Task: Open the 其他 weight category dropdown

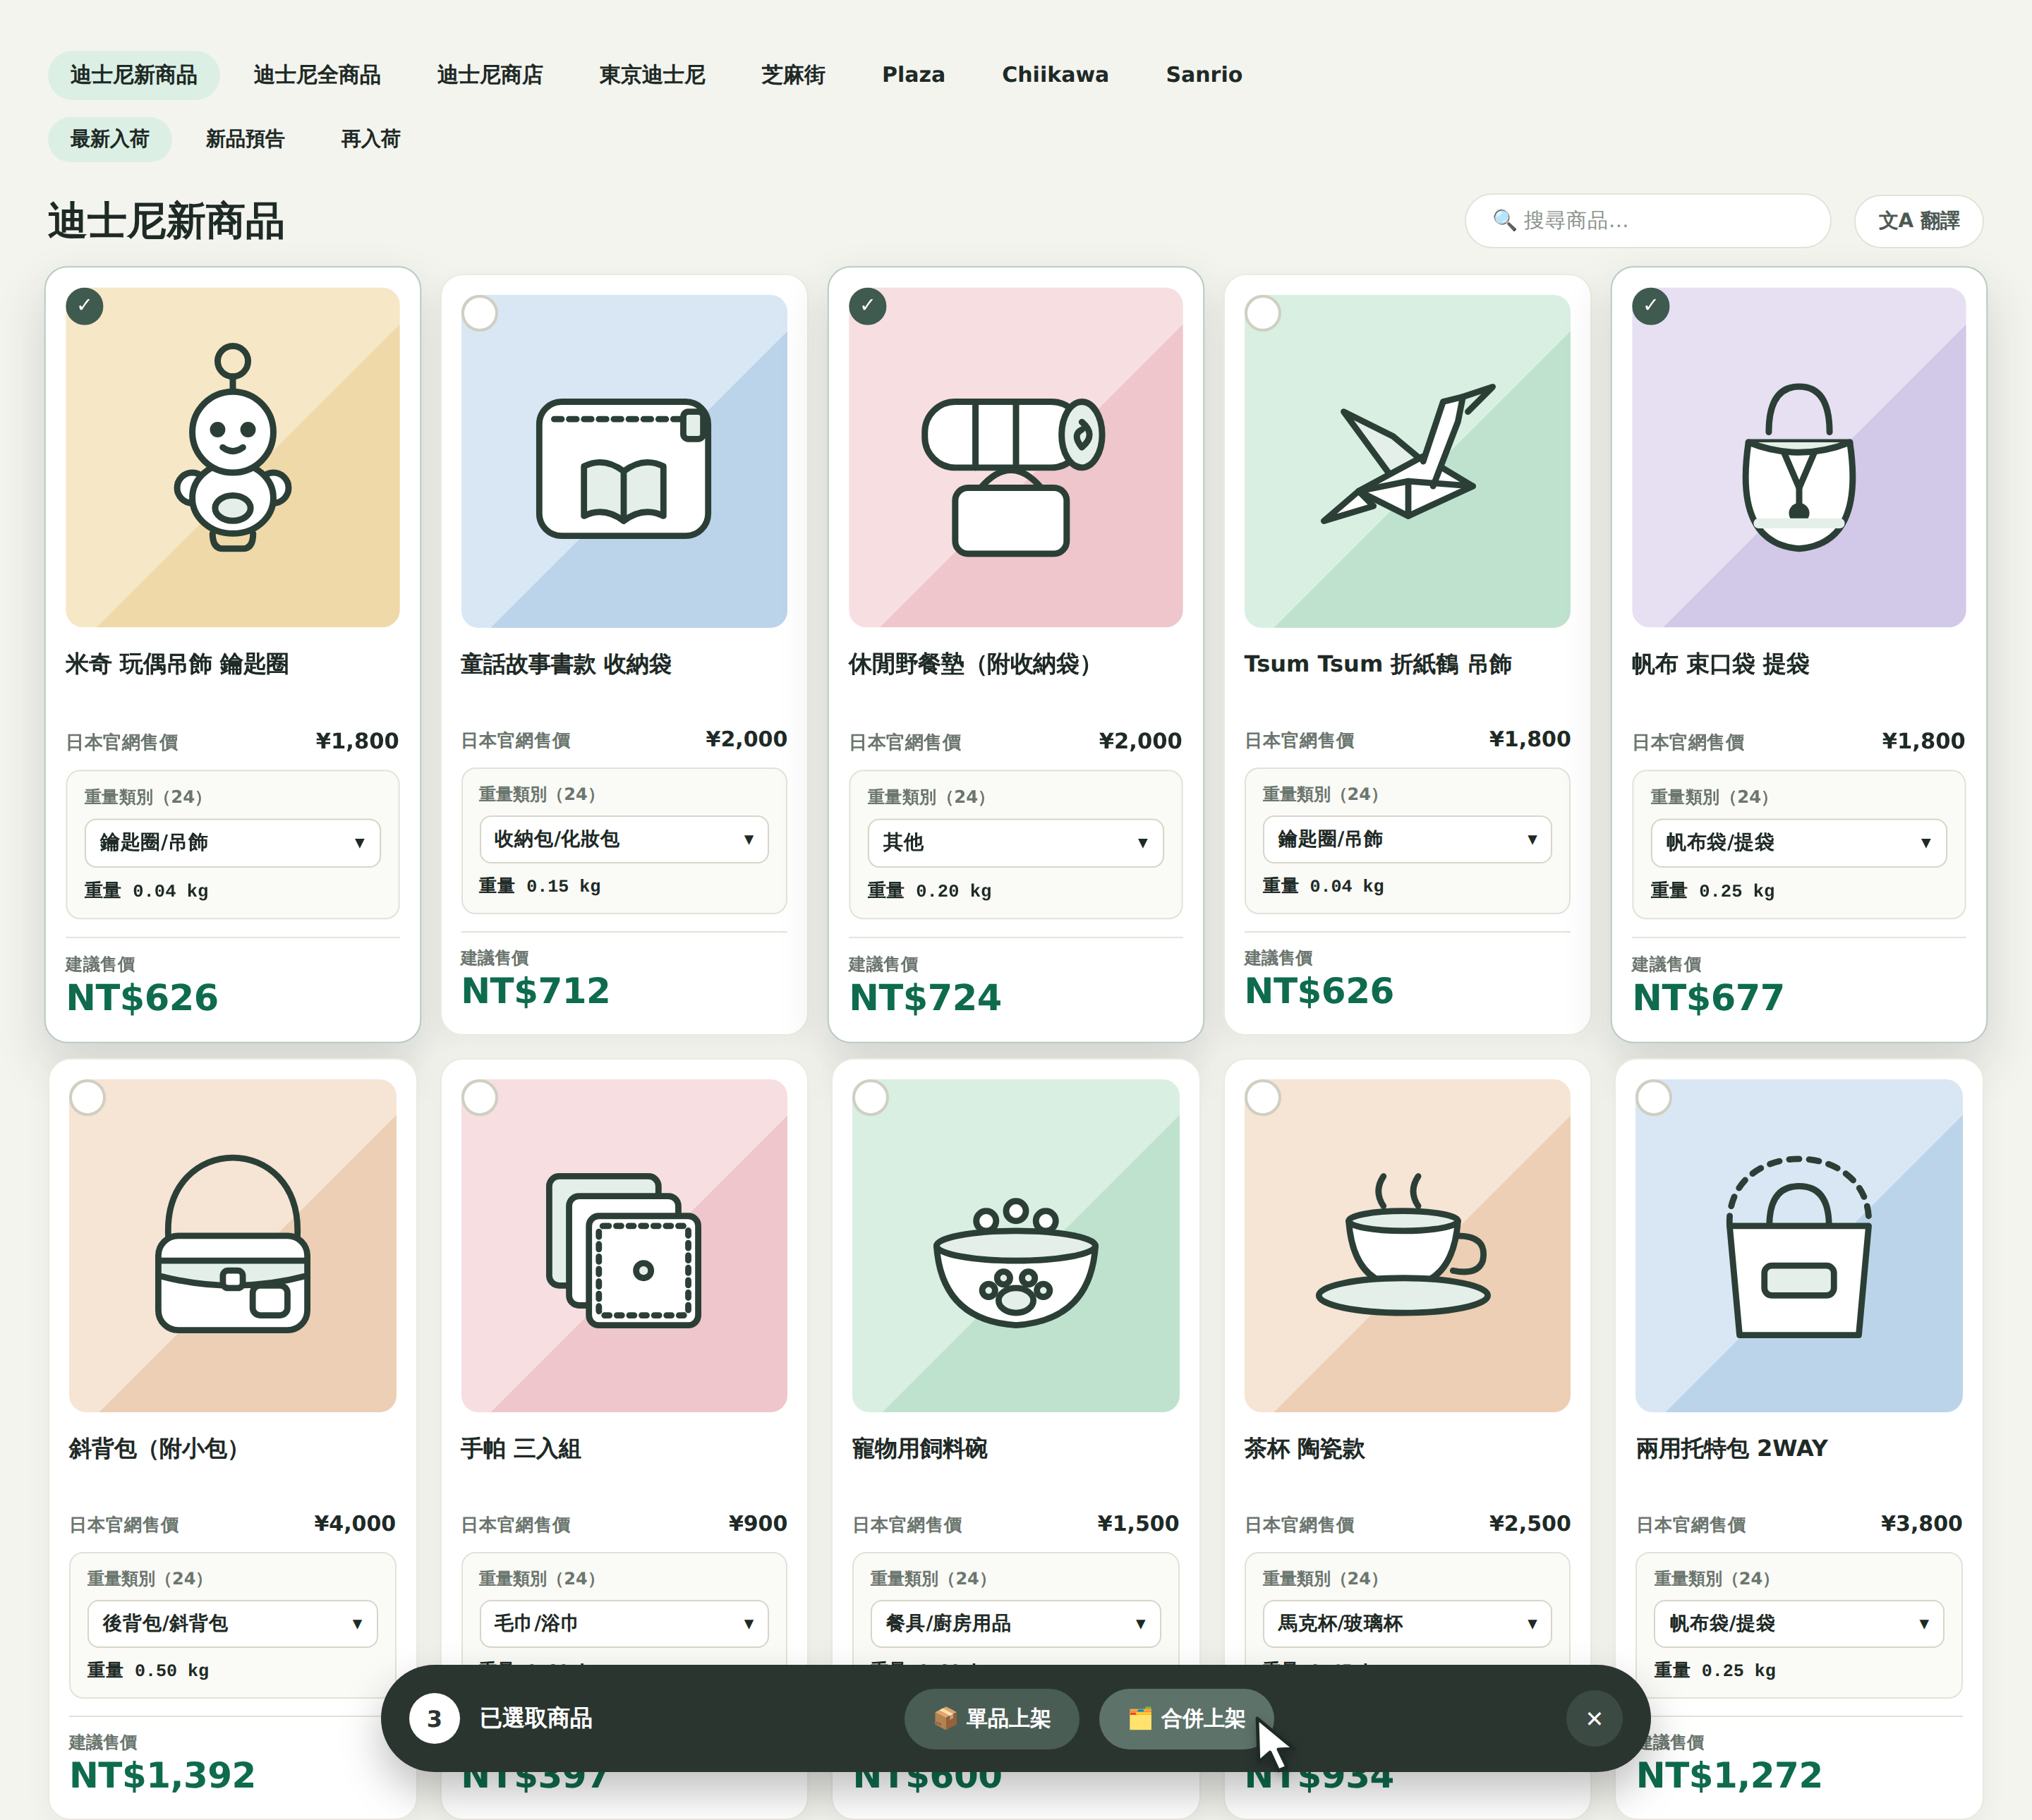Action: pyautogui.click(x=1015, y=843)
